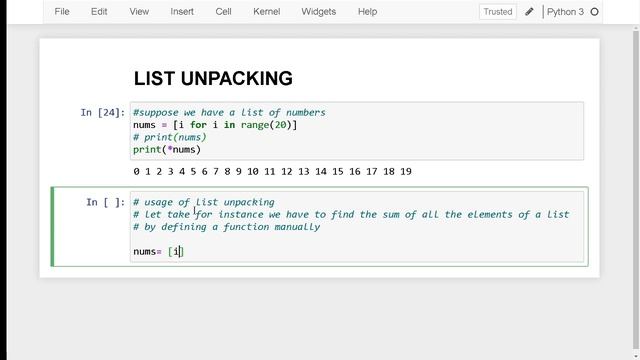This screenshot has width=640, height=360.
Task: Click the '# usage of list unpacking' comment
Action: [204, 202]
